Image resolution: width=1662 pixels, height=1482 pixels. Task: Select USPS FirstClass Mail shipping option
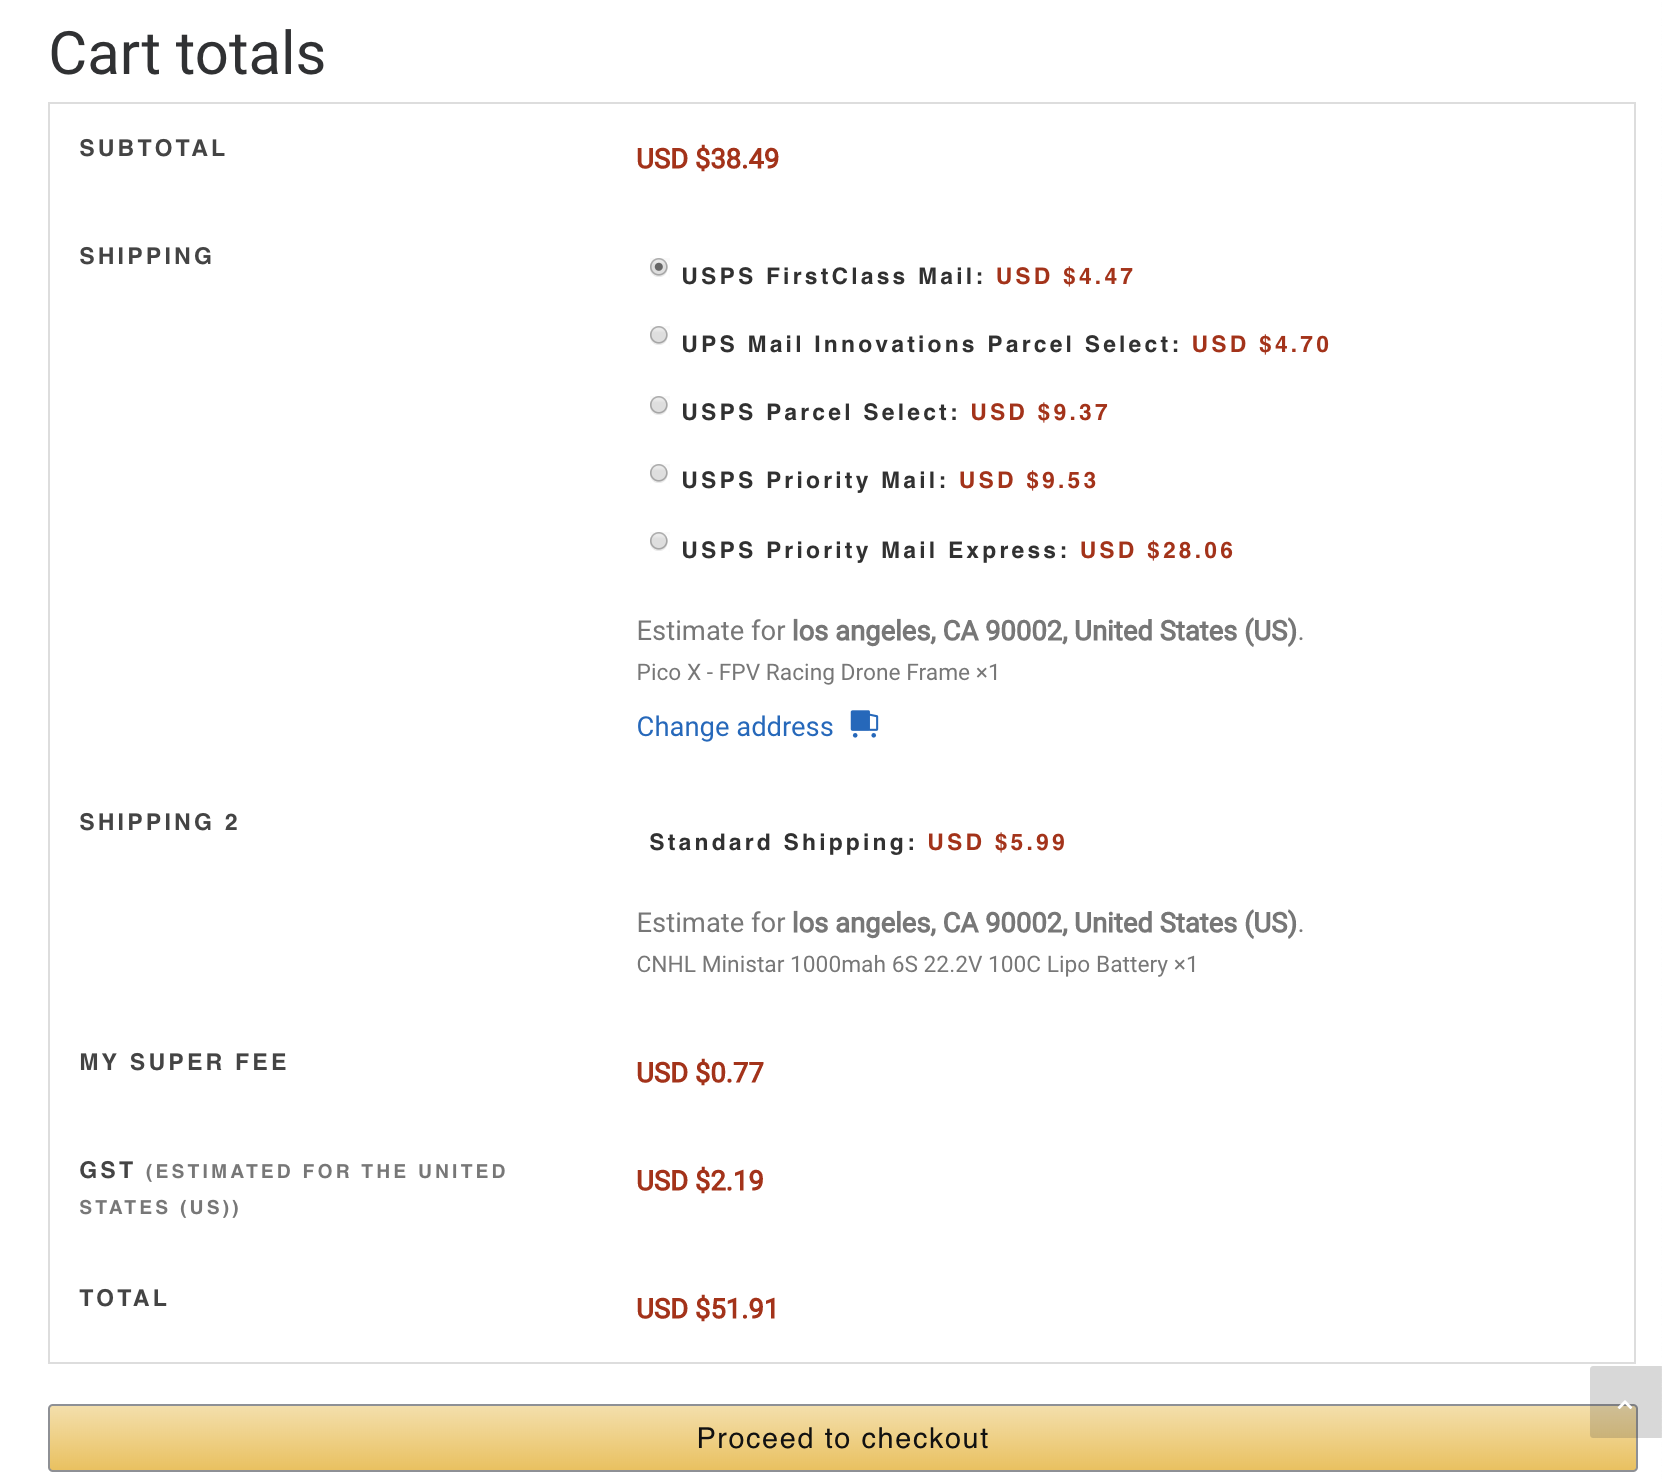point(658,268)
